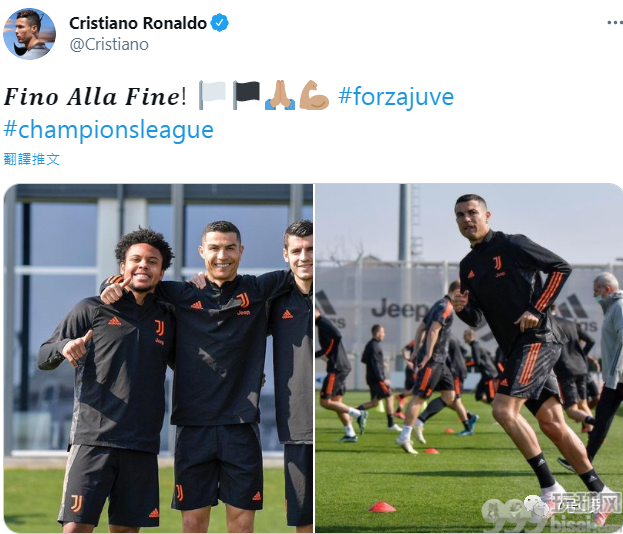Open the #championsleague hashtag
623x534 pixels.
[108, 130]
